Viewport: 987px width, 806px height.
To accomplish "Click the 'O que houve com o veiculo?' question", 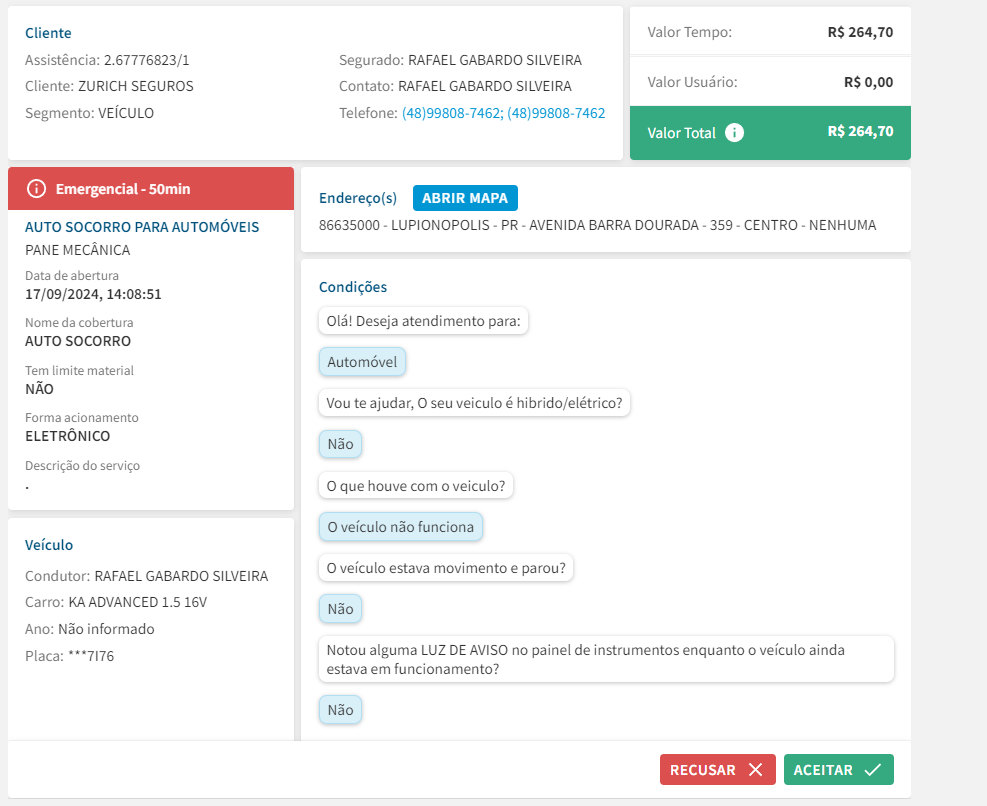I will tap(416, 486).
